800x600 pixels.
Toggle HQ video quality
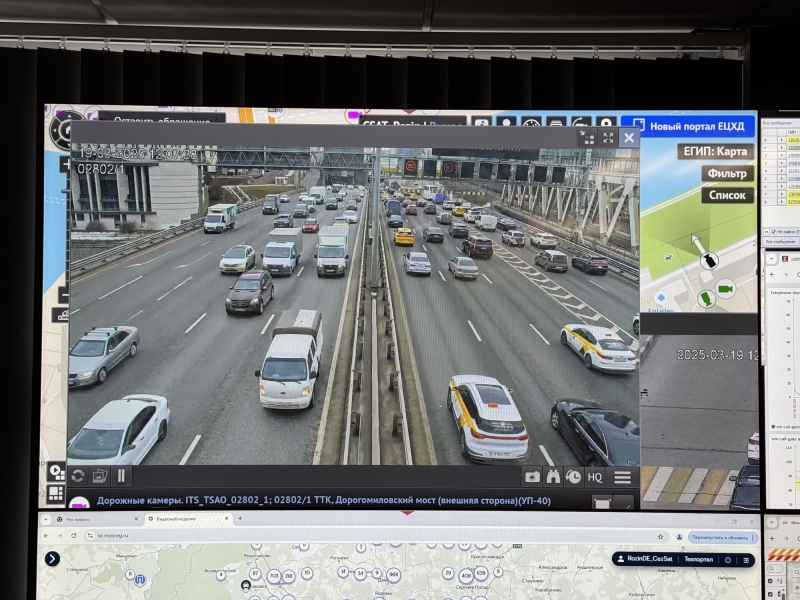coord(595,477)
